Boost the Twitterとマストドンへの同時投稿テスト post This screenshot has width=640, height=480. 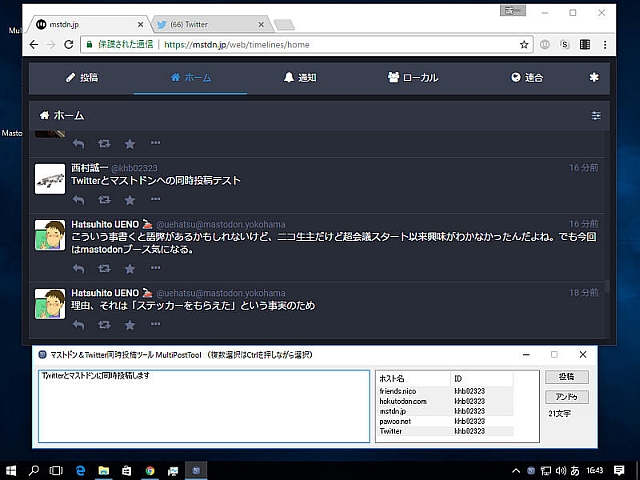tap(104, 200)
